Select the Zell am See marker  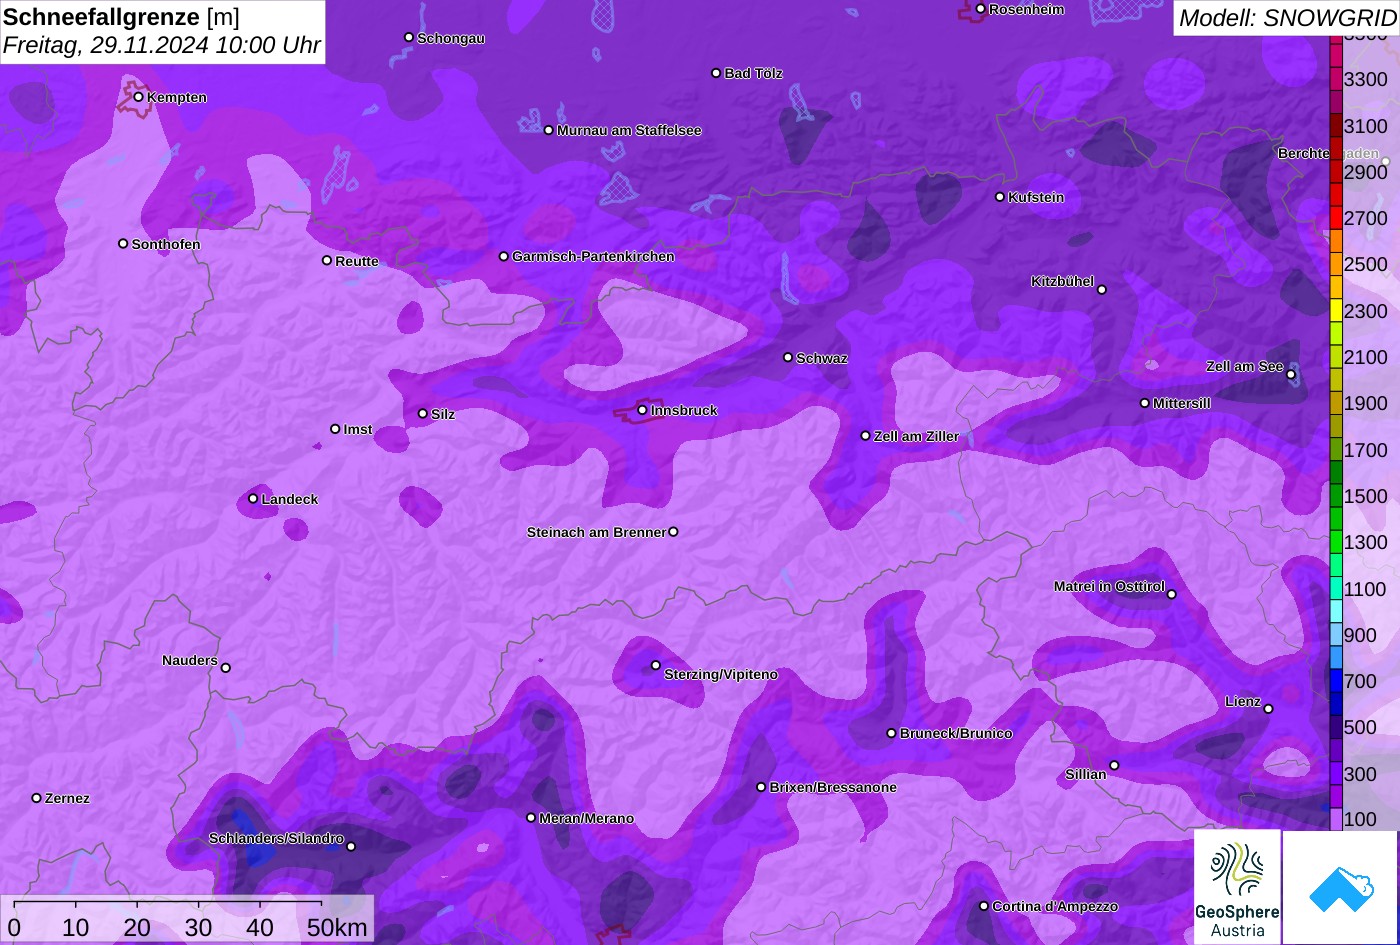pyautogui.click(x=1291, y=375)
